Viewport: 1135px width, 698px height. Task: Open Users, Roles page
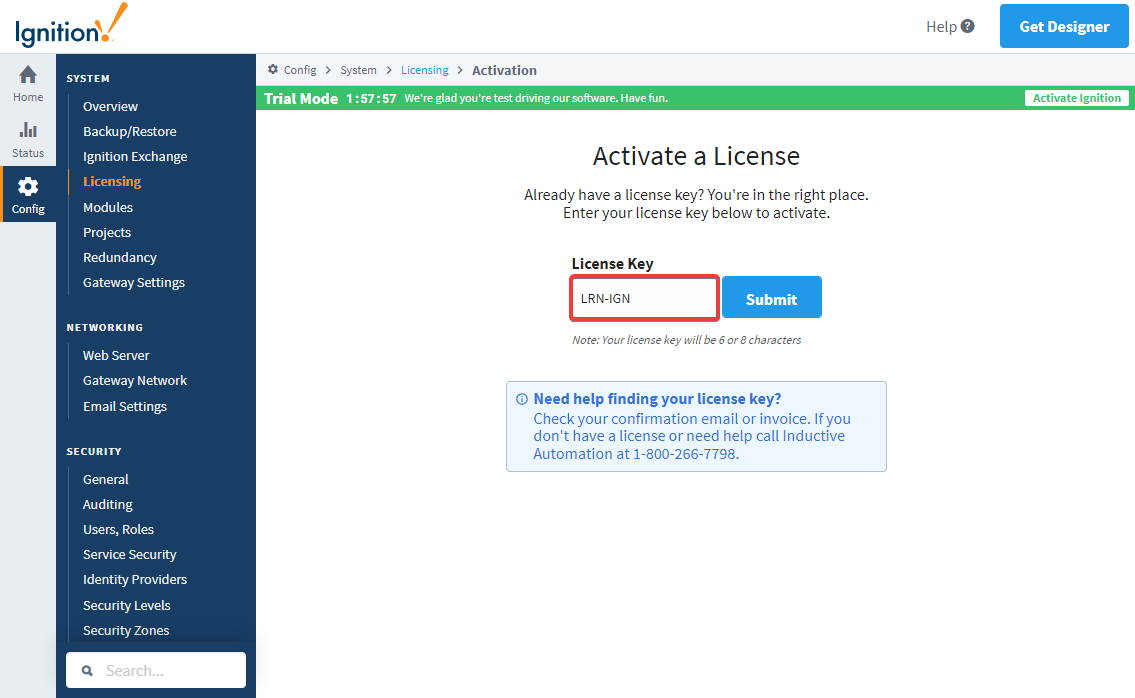118,529
